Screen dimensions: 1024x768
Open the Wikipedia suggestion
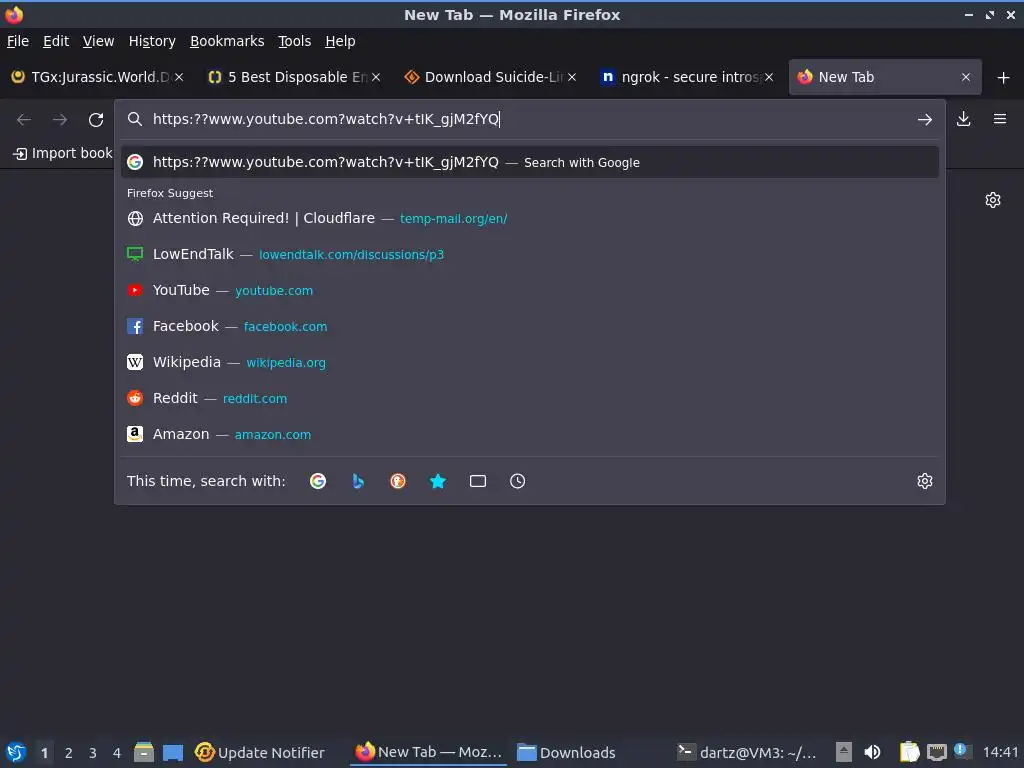(530, 362)
